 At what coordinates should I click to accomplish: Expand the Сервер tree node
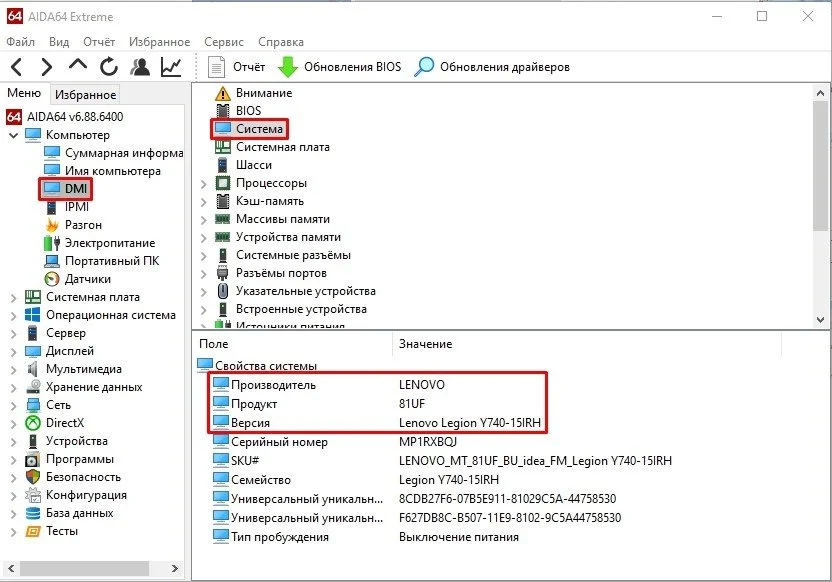[x=13, y=334]
